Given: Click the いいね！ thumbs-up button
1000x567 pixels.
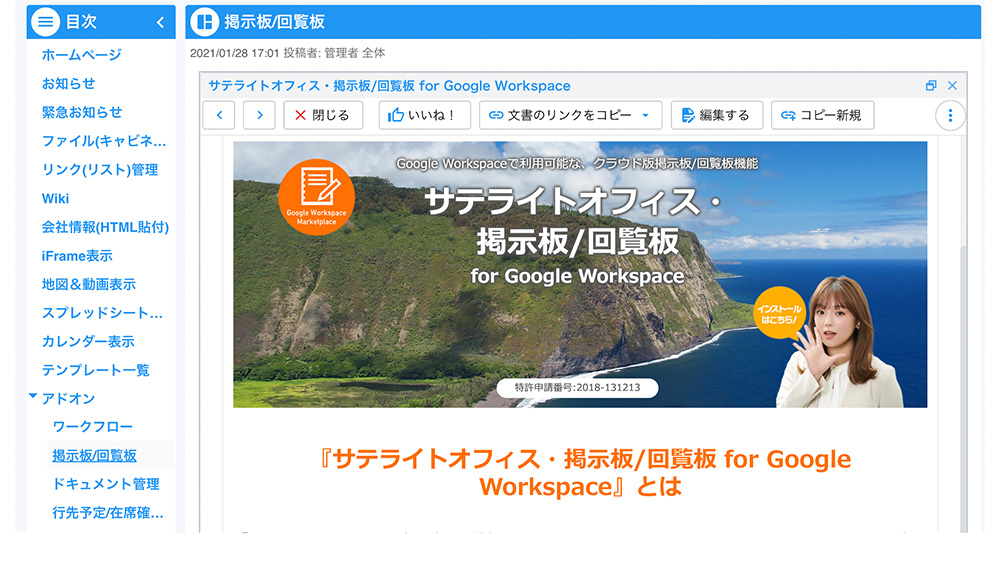Looking at the screenshot, I should pos(424,115).
